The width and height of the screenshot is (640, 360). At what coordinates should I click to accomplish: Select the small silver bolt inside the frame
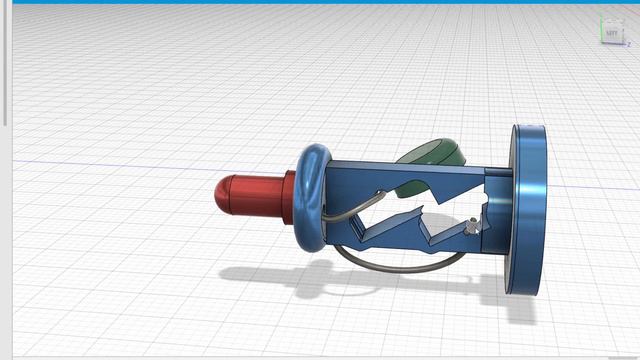(473, 227)
